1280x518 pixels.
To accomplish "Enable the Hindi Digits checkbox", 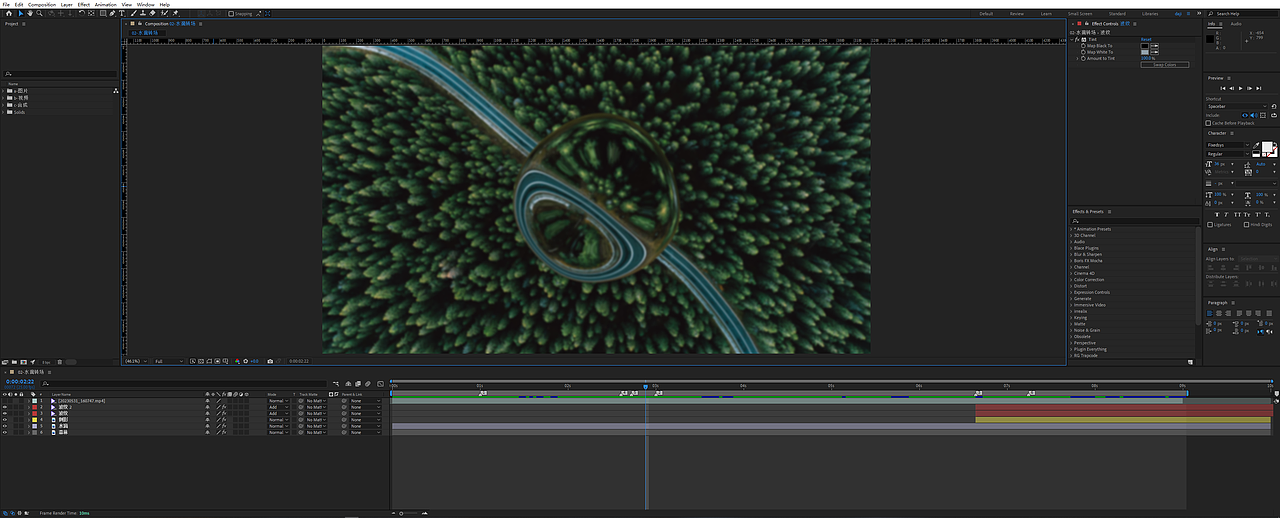I will coord(1246,225).
